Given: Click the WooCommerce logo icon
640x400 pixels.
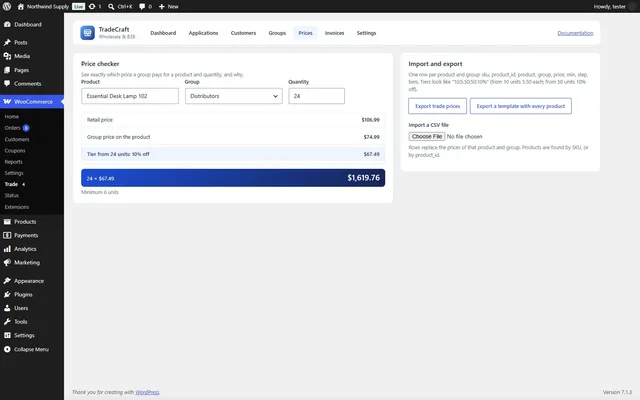Looking at the screenshot, I should [7, 102].
